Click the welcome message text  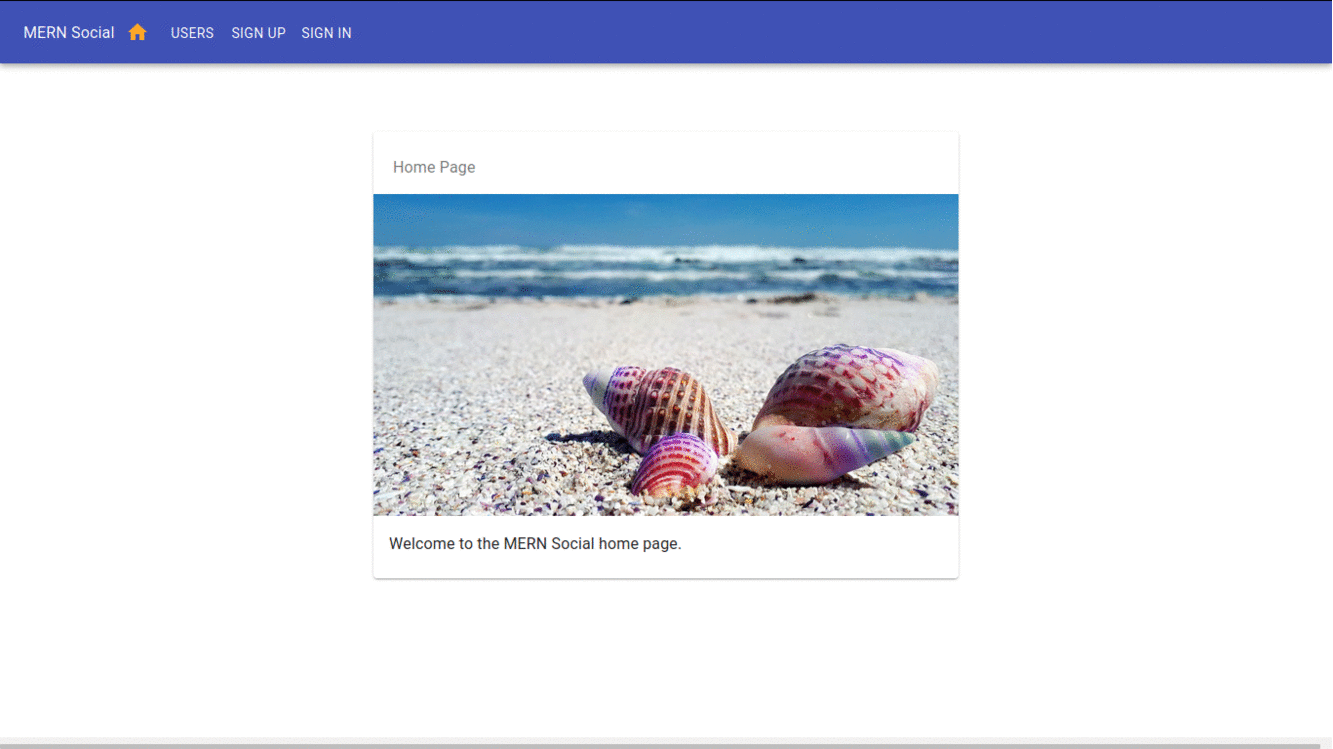(534, 544)
